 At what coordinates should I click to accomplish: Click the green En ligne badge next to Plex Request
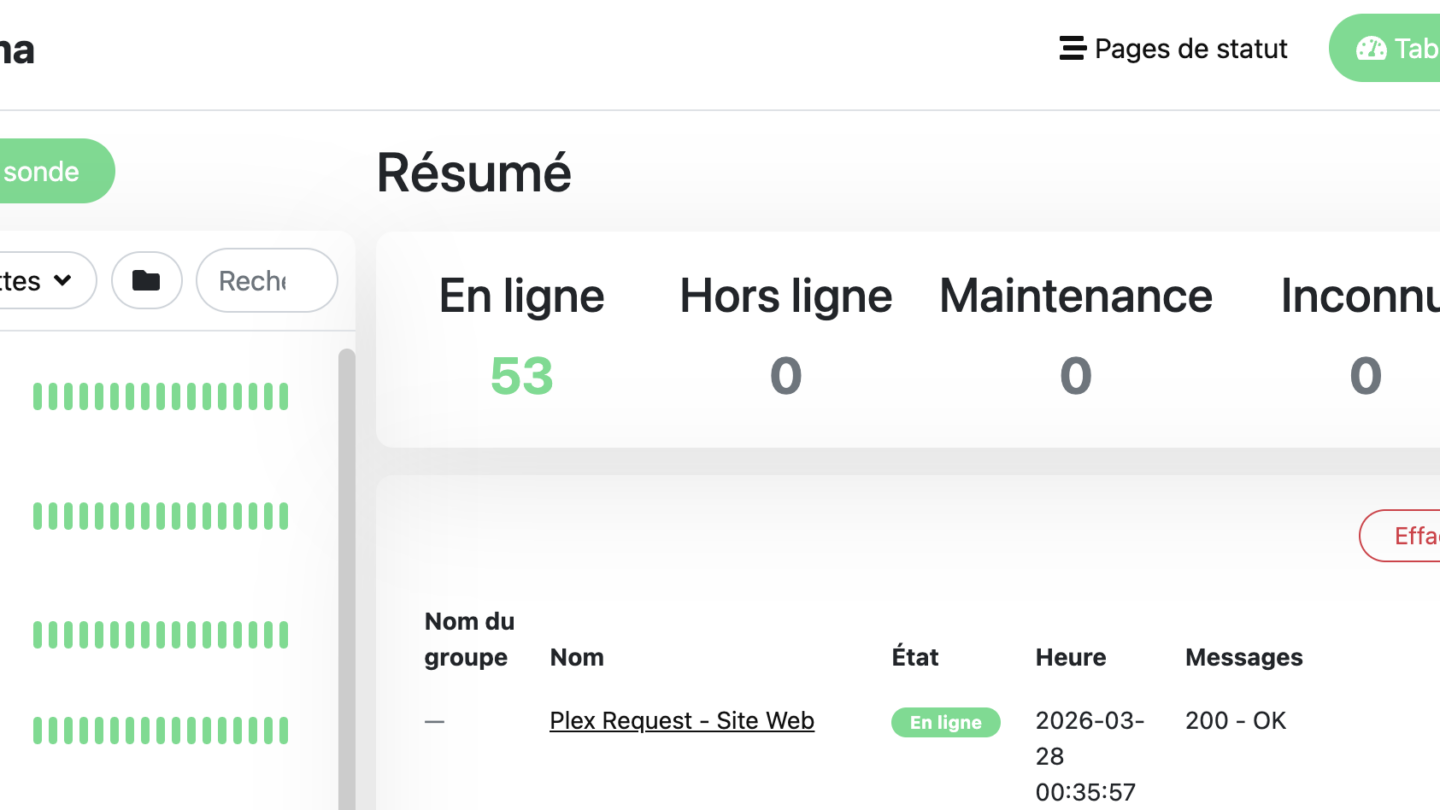pyautogui.click(x=945, y=722)
